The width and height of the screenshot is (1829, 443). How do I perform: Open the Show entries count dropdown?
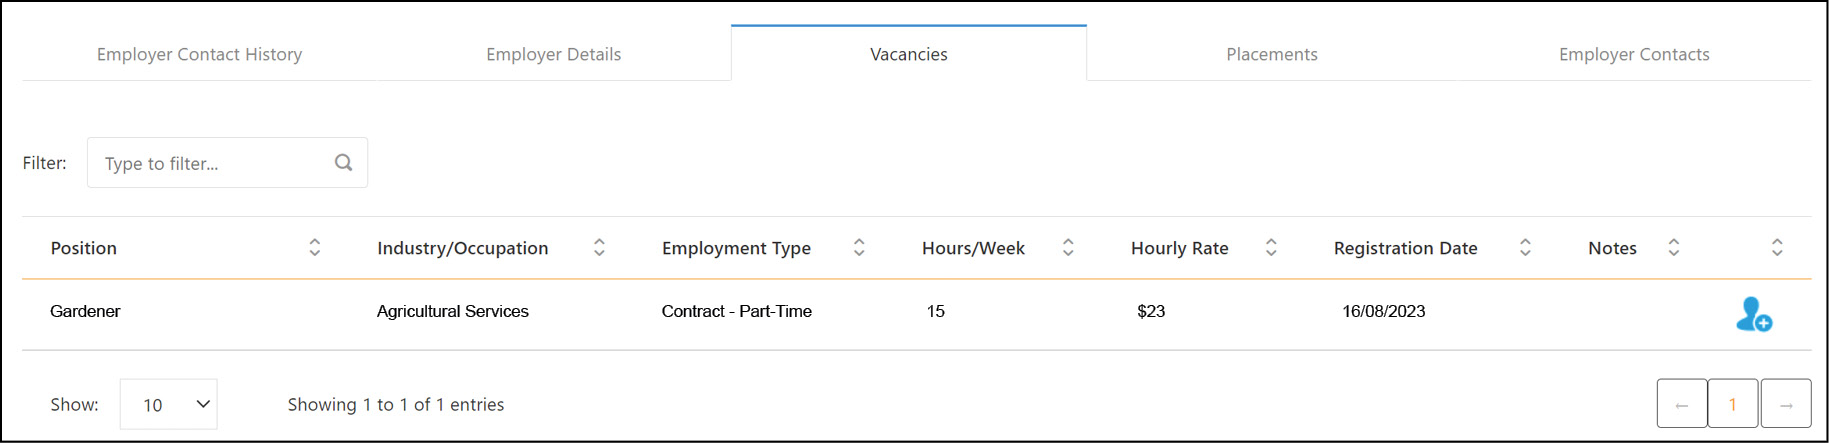169,404
